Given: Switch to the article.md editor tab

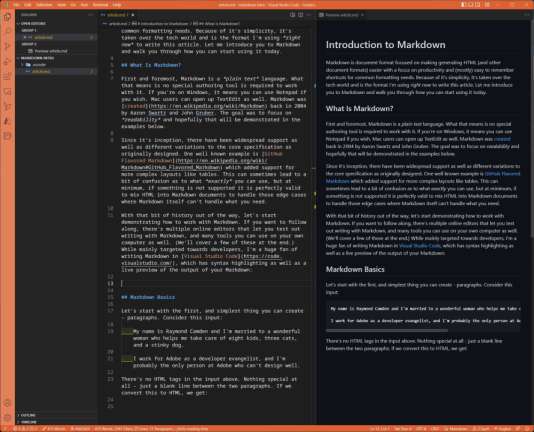Looking at the screenshot, I should click(116, 15).
